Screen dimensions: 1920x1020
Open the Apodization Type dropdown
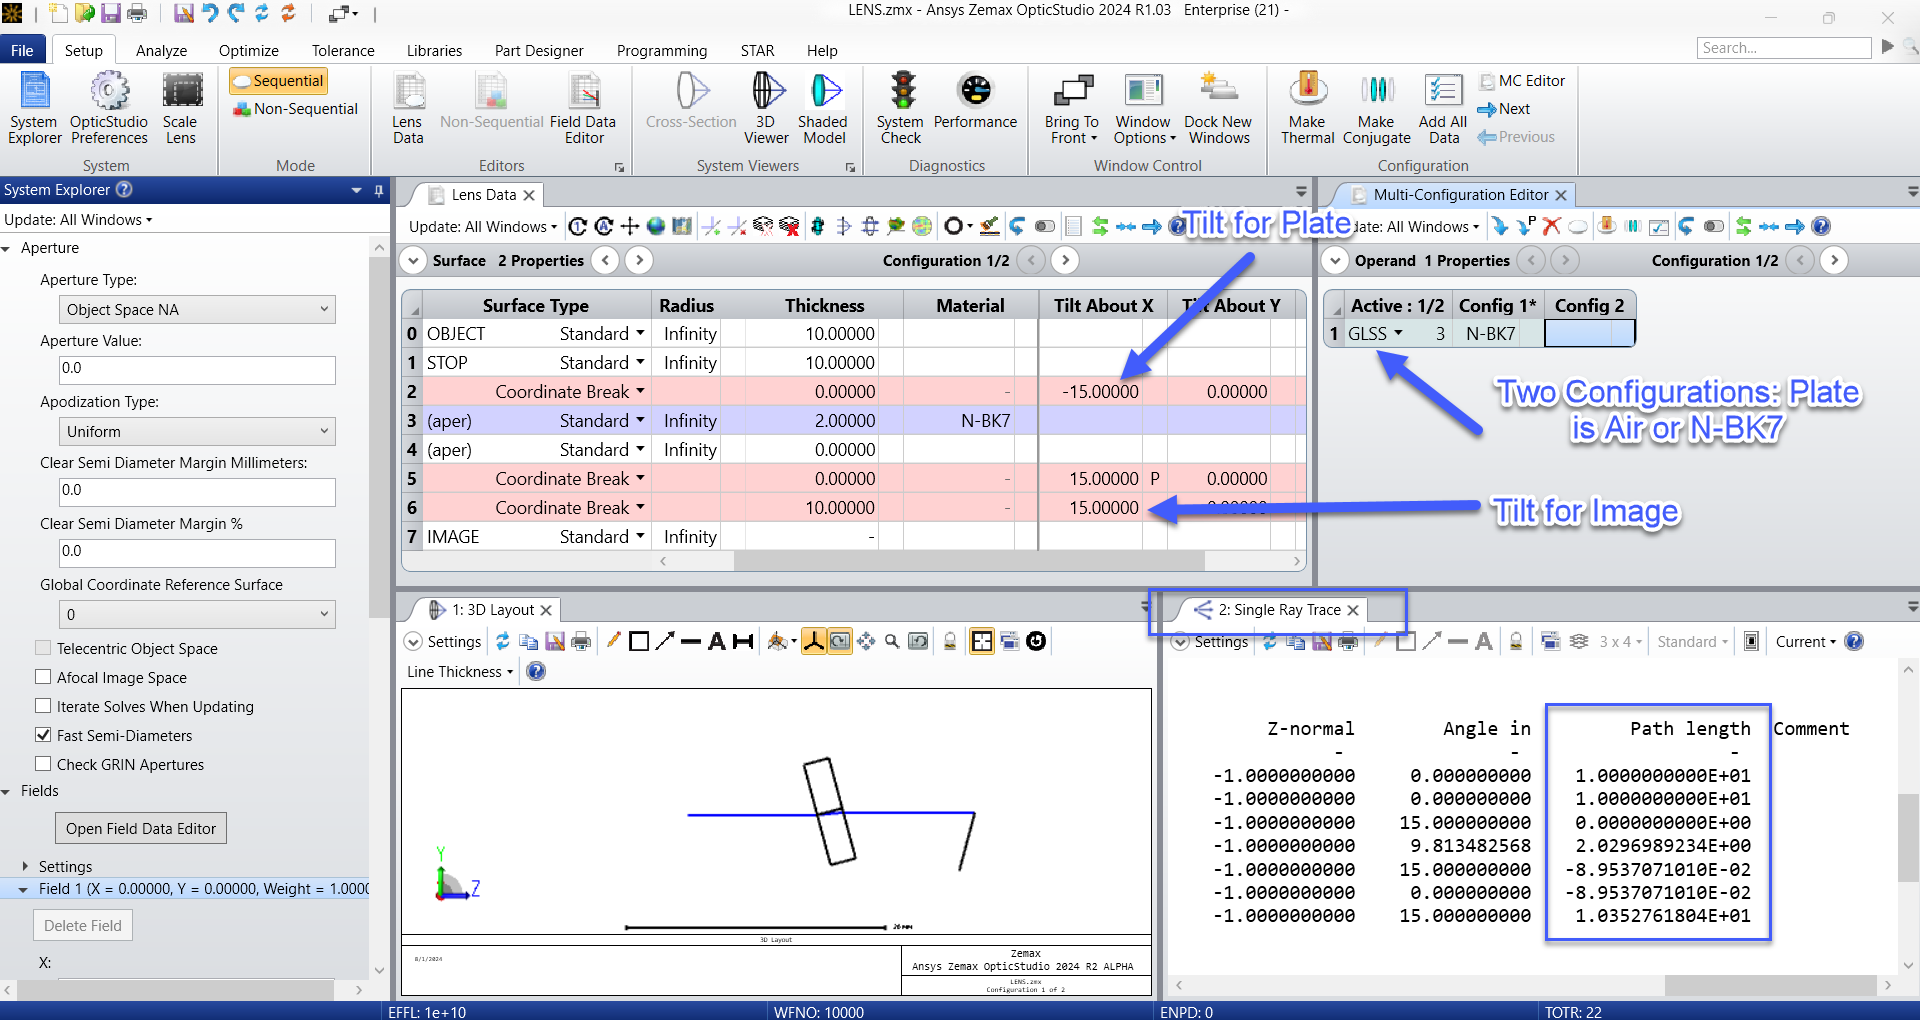pyautogui.click(x=197, y=431)
